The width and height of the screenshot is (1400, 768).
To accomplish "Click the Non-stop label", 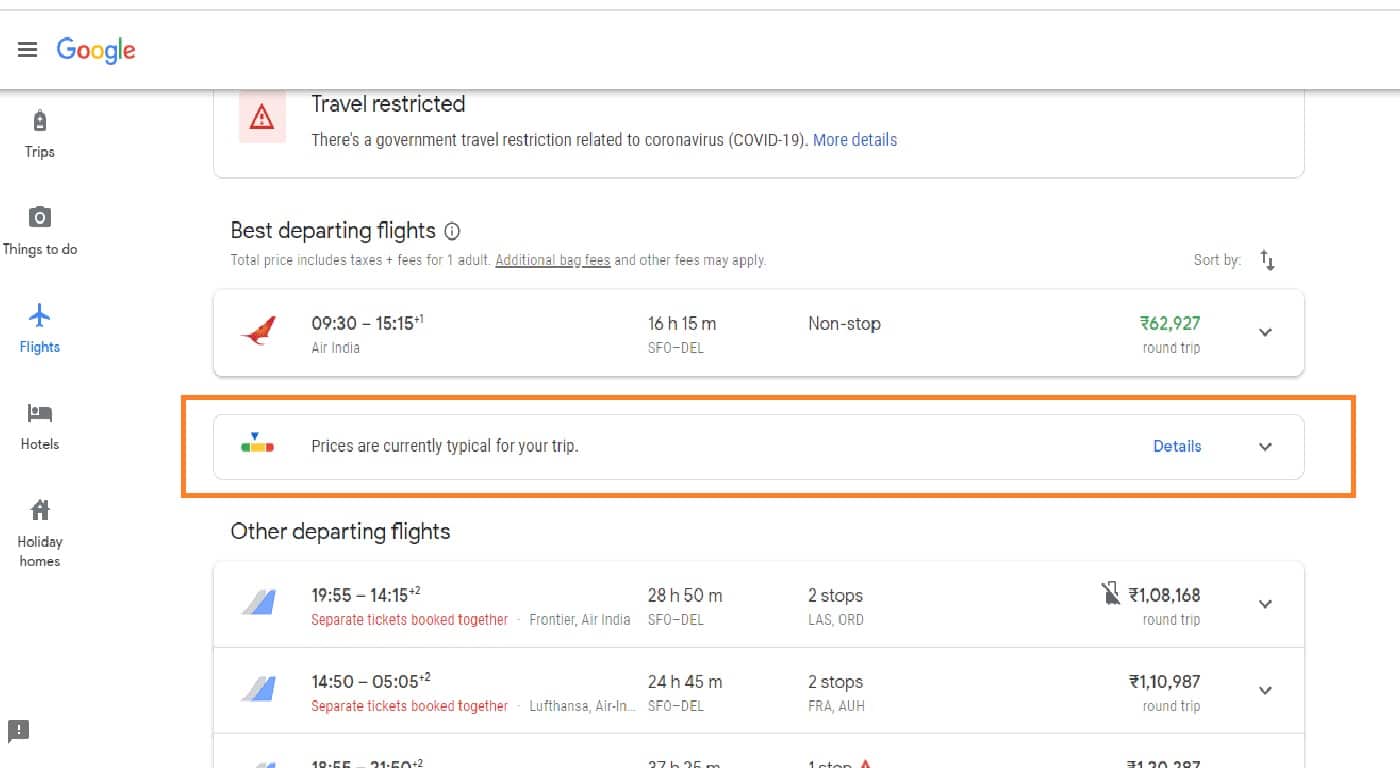I will click(844, 323).
